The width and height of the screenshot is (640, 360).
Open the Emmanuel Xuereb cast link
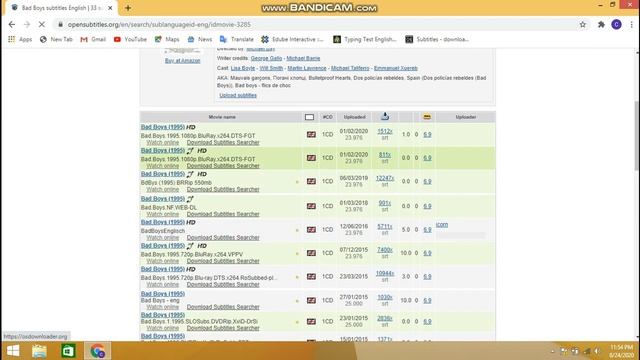click(396, 68)
